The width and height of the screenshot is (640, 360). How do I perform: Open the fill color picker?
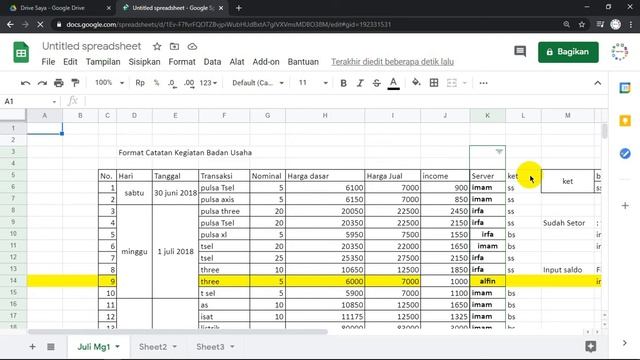click(416, 83)
